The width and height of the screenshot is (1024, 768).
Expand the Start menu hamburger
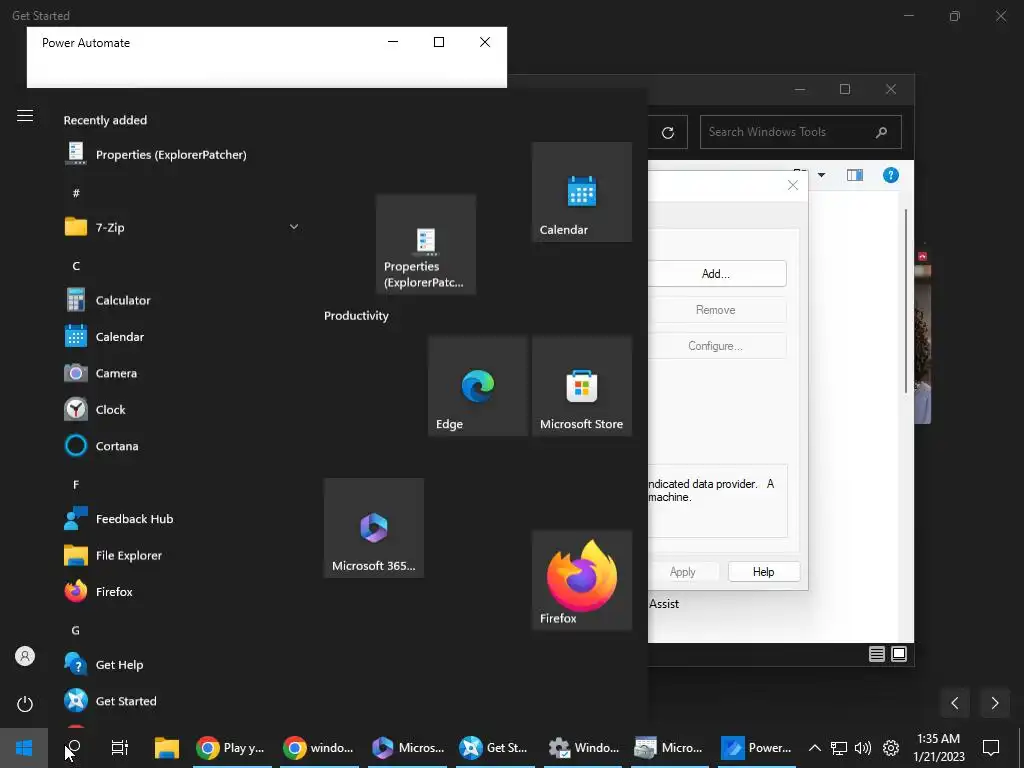pos(25,116)
